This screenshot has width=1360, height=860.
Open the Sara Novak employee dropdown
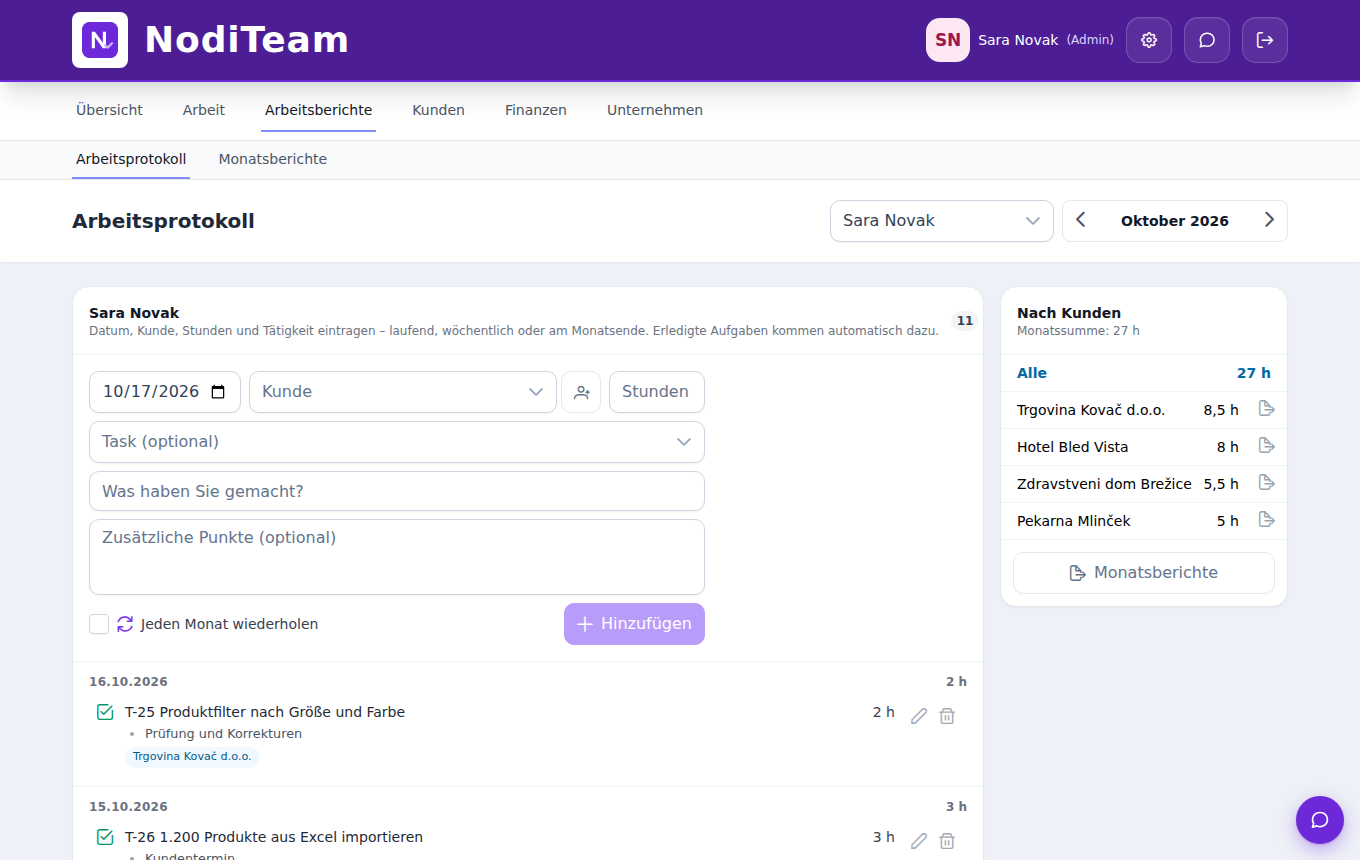tap(942, 221)
